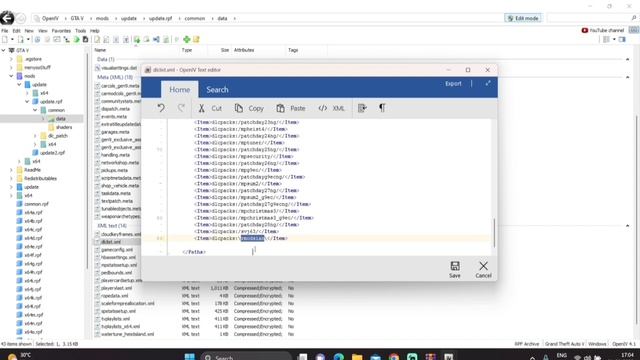This screenshot has width=640, height=360.
Task: Switch the editor syntax via the XML button
Action: (331, 108)
